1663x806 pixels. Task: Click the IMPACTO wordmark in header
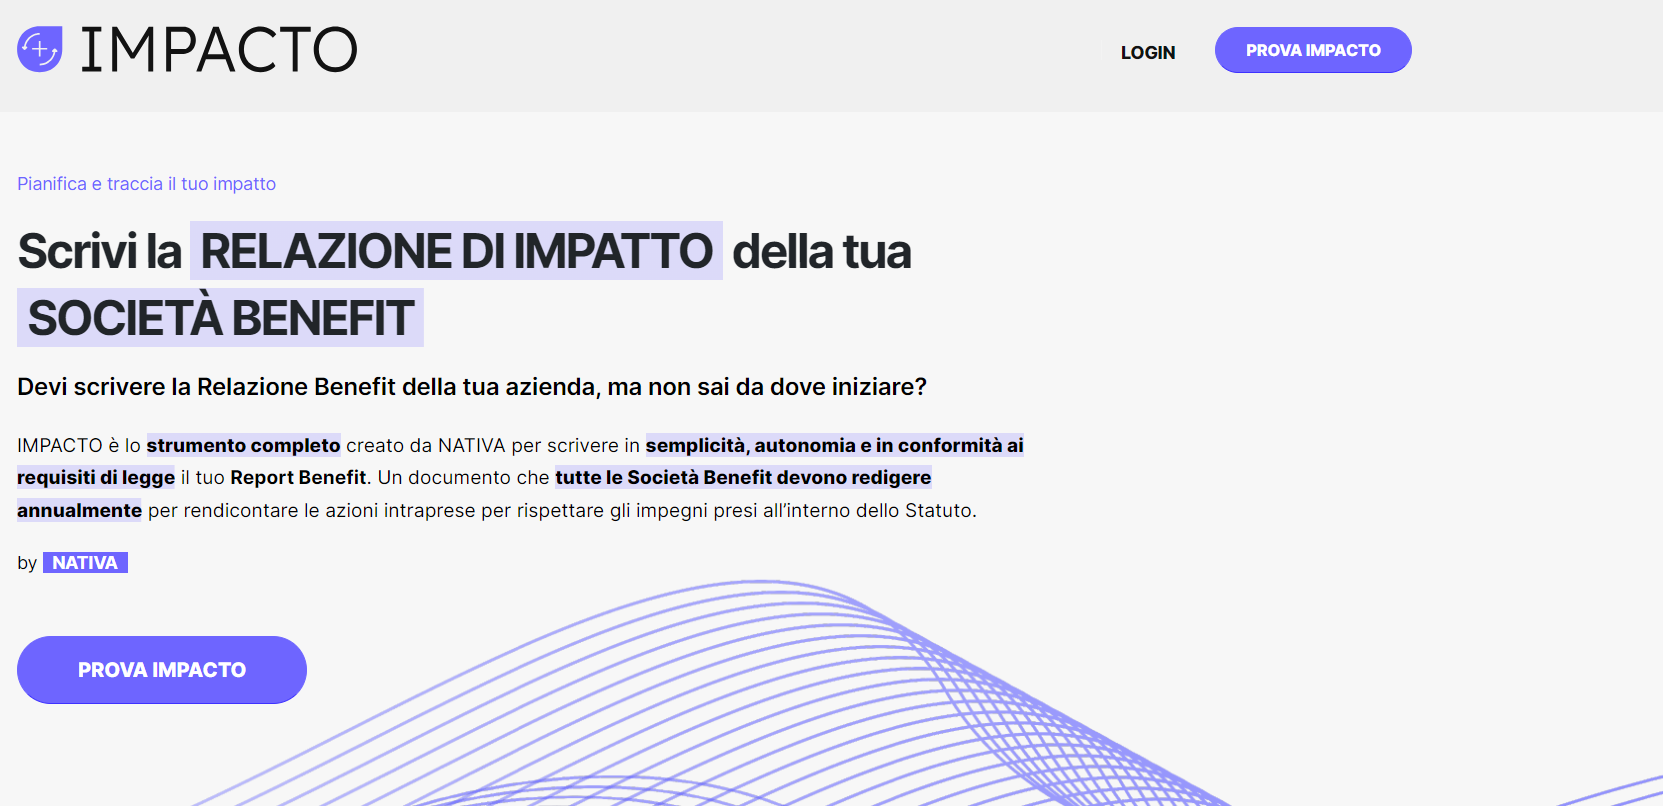218,50
